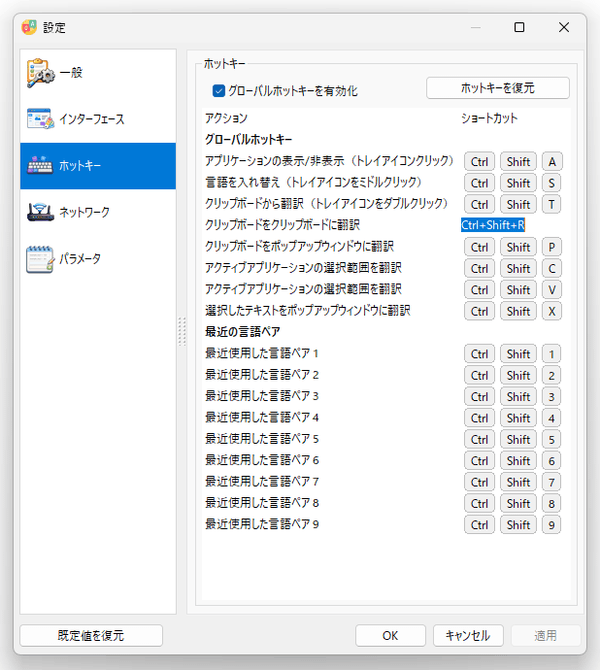
Task: Click the Ctrl+Shift+9 shortcut for language pair 9
Action: [512, 525]
